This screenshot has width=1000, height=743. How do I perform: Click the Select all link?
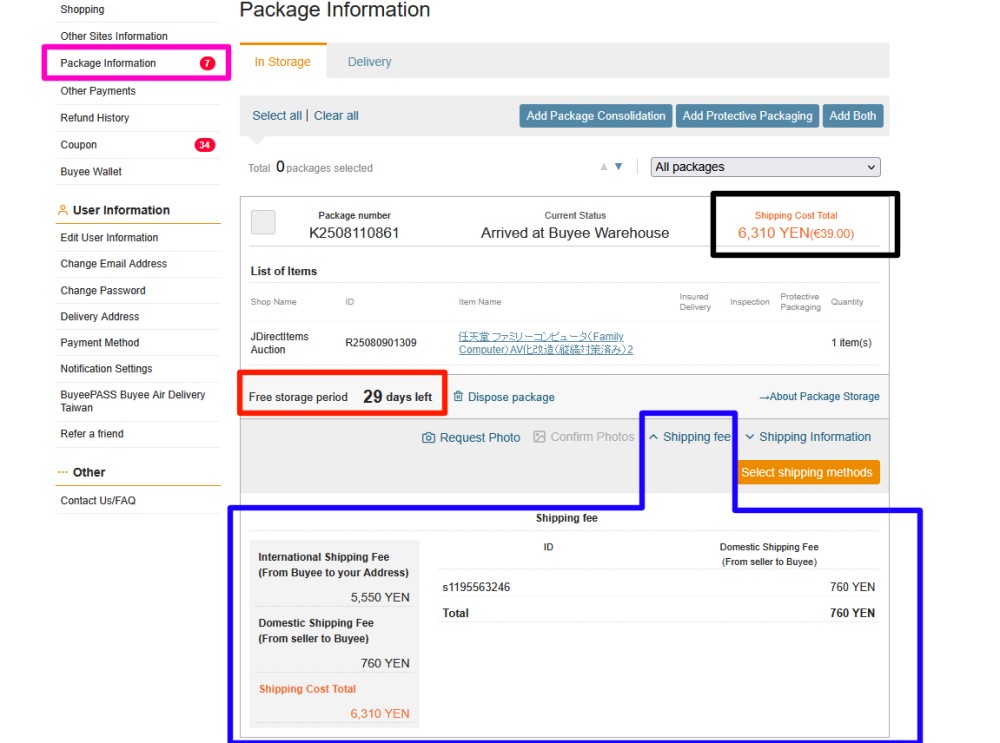(277, 115)
